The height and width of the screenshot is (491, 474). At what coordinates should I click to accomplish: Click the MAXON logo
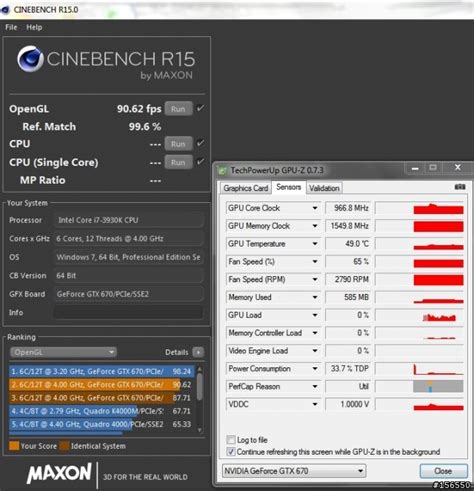coord(59,473)
